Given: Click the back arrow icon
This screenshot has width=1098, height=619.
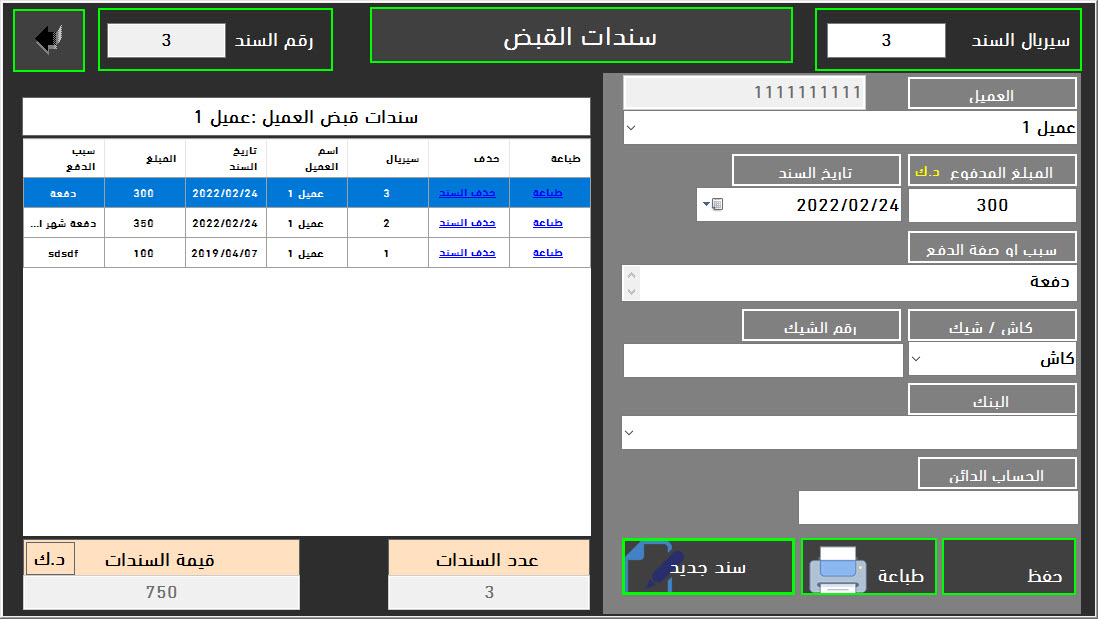Looking at the screenshot, I should coord(49,40).
